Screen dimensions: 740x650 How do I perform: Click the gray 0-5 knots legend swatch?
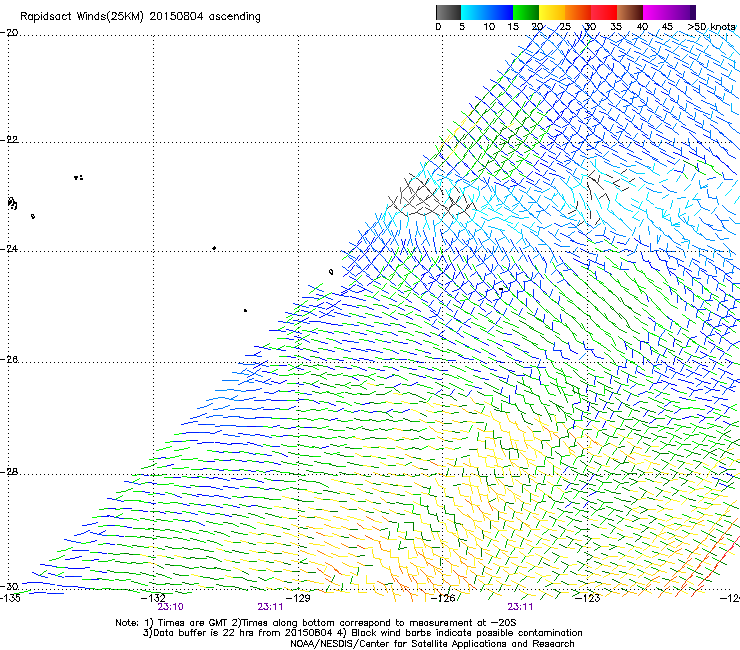pos(448,12)
